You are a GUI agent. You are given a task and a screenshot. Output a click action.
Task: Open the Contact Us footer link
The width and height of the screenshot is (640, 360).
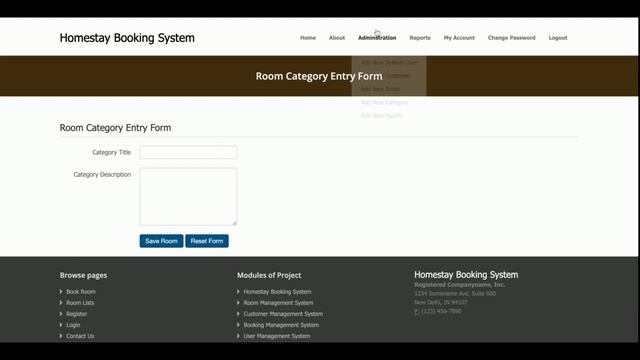click(x=80, y=336)
